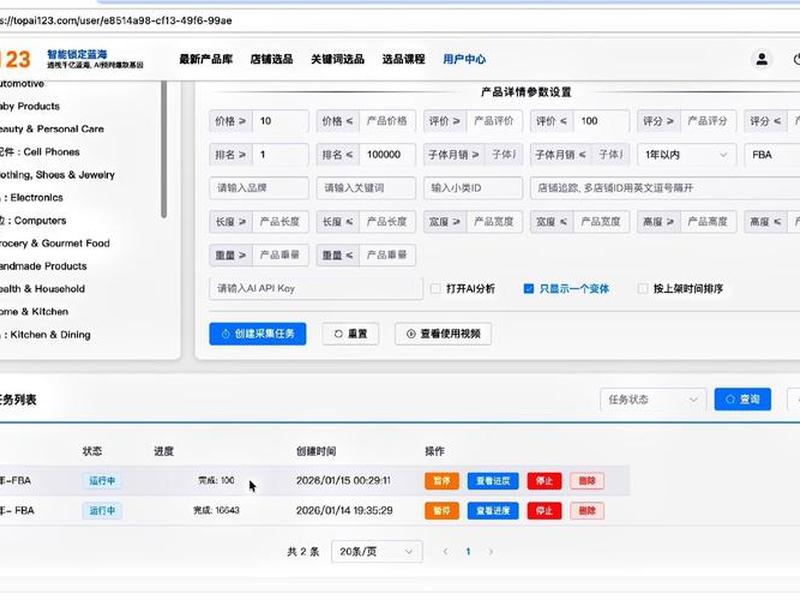Select the Clothing, Shoes & Jewelry category
The height and width of the screenshot is (600, 800).
pyautogui.click(x=57, y=175)
